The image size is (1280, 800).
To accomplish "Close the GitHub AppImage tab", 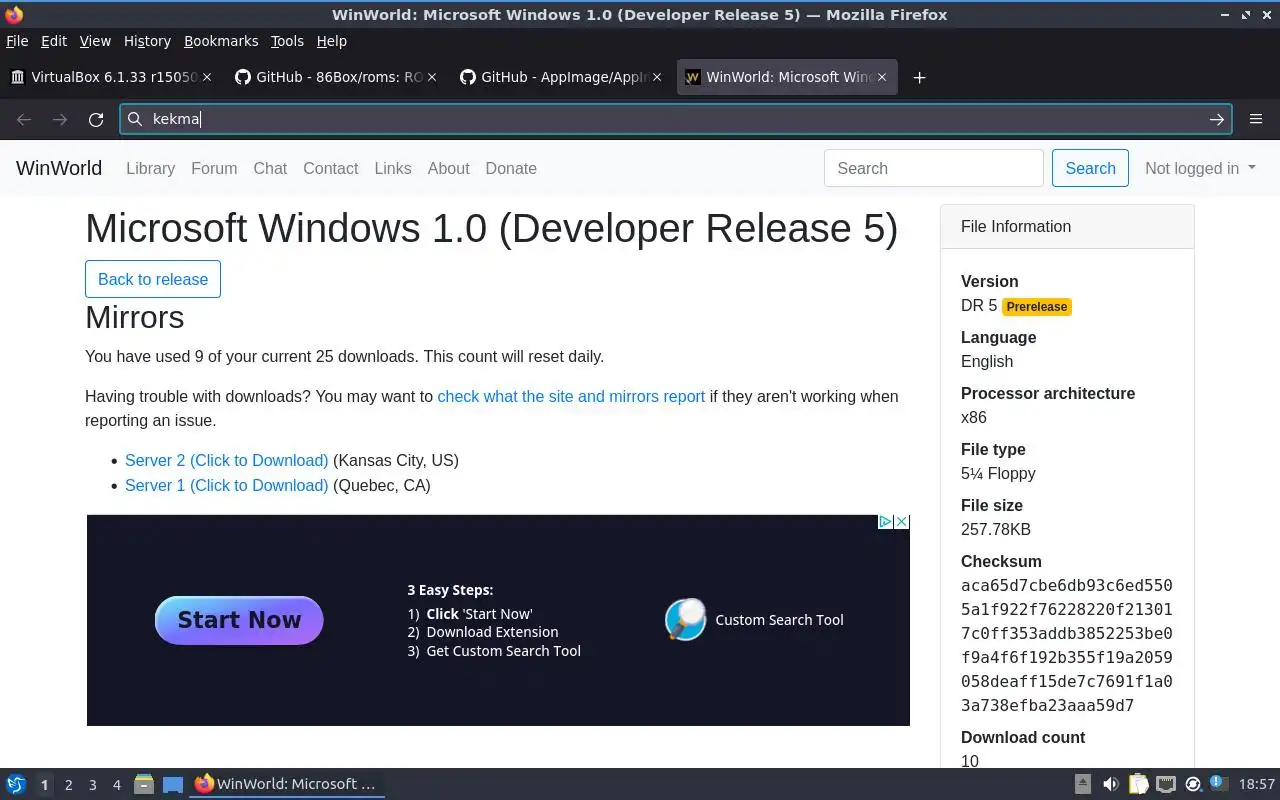I will coord(657,77).
